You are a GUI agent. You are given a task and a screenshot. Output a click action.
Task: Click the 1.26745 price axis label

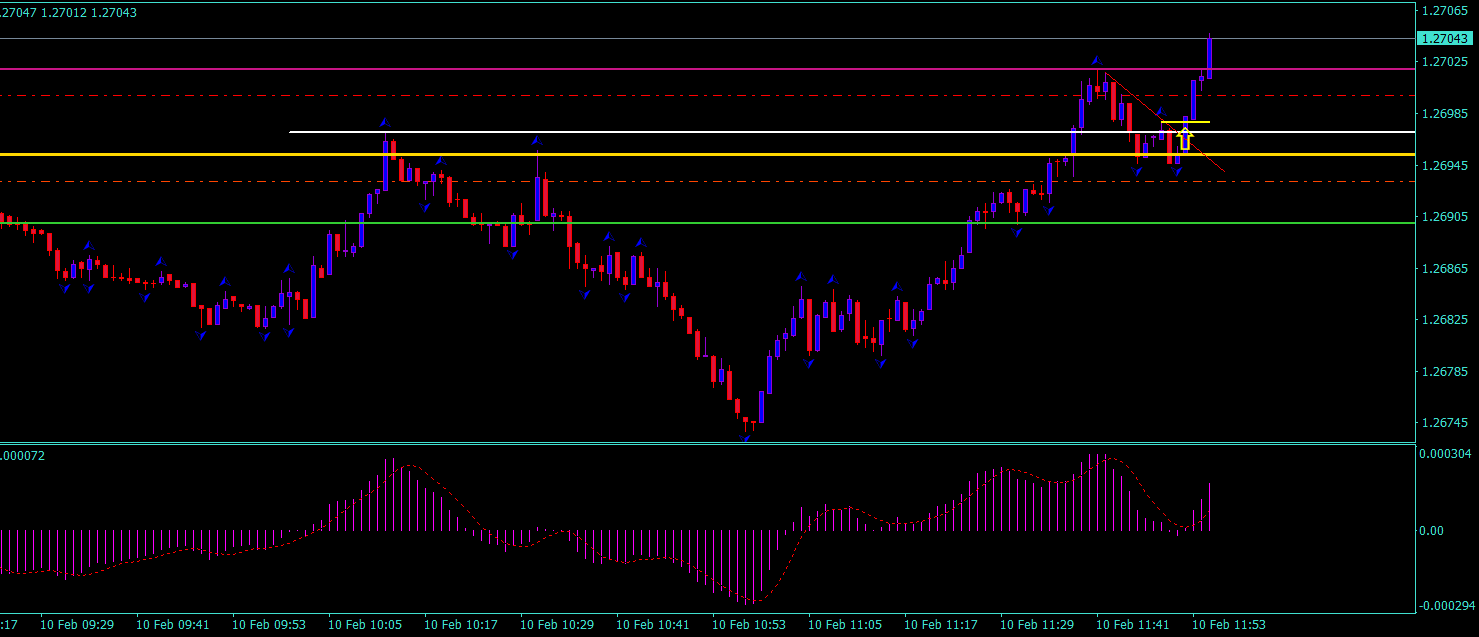coord(1443,424)
